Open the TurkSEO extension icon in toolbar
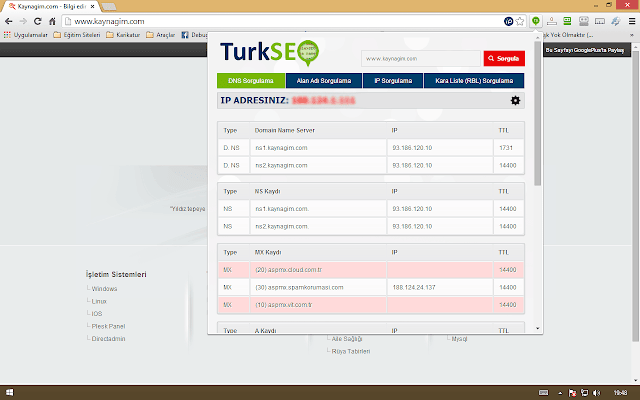The image size is (640, 400). [536, 21]
